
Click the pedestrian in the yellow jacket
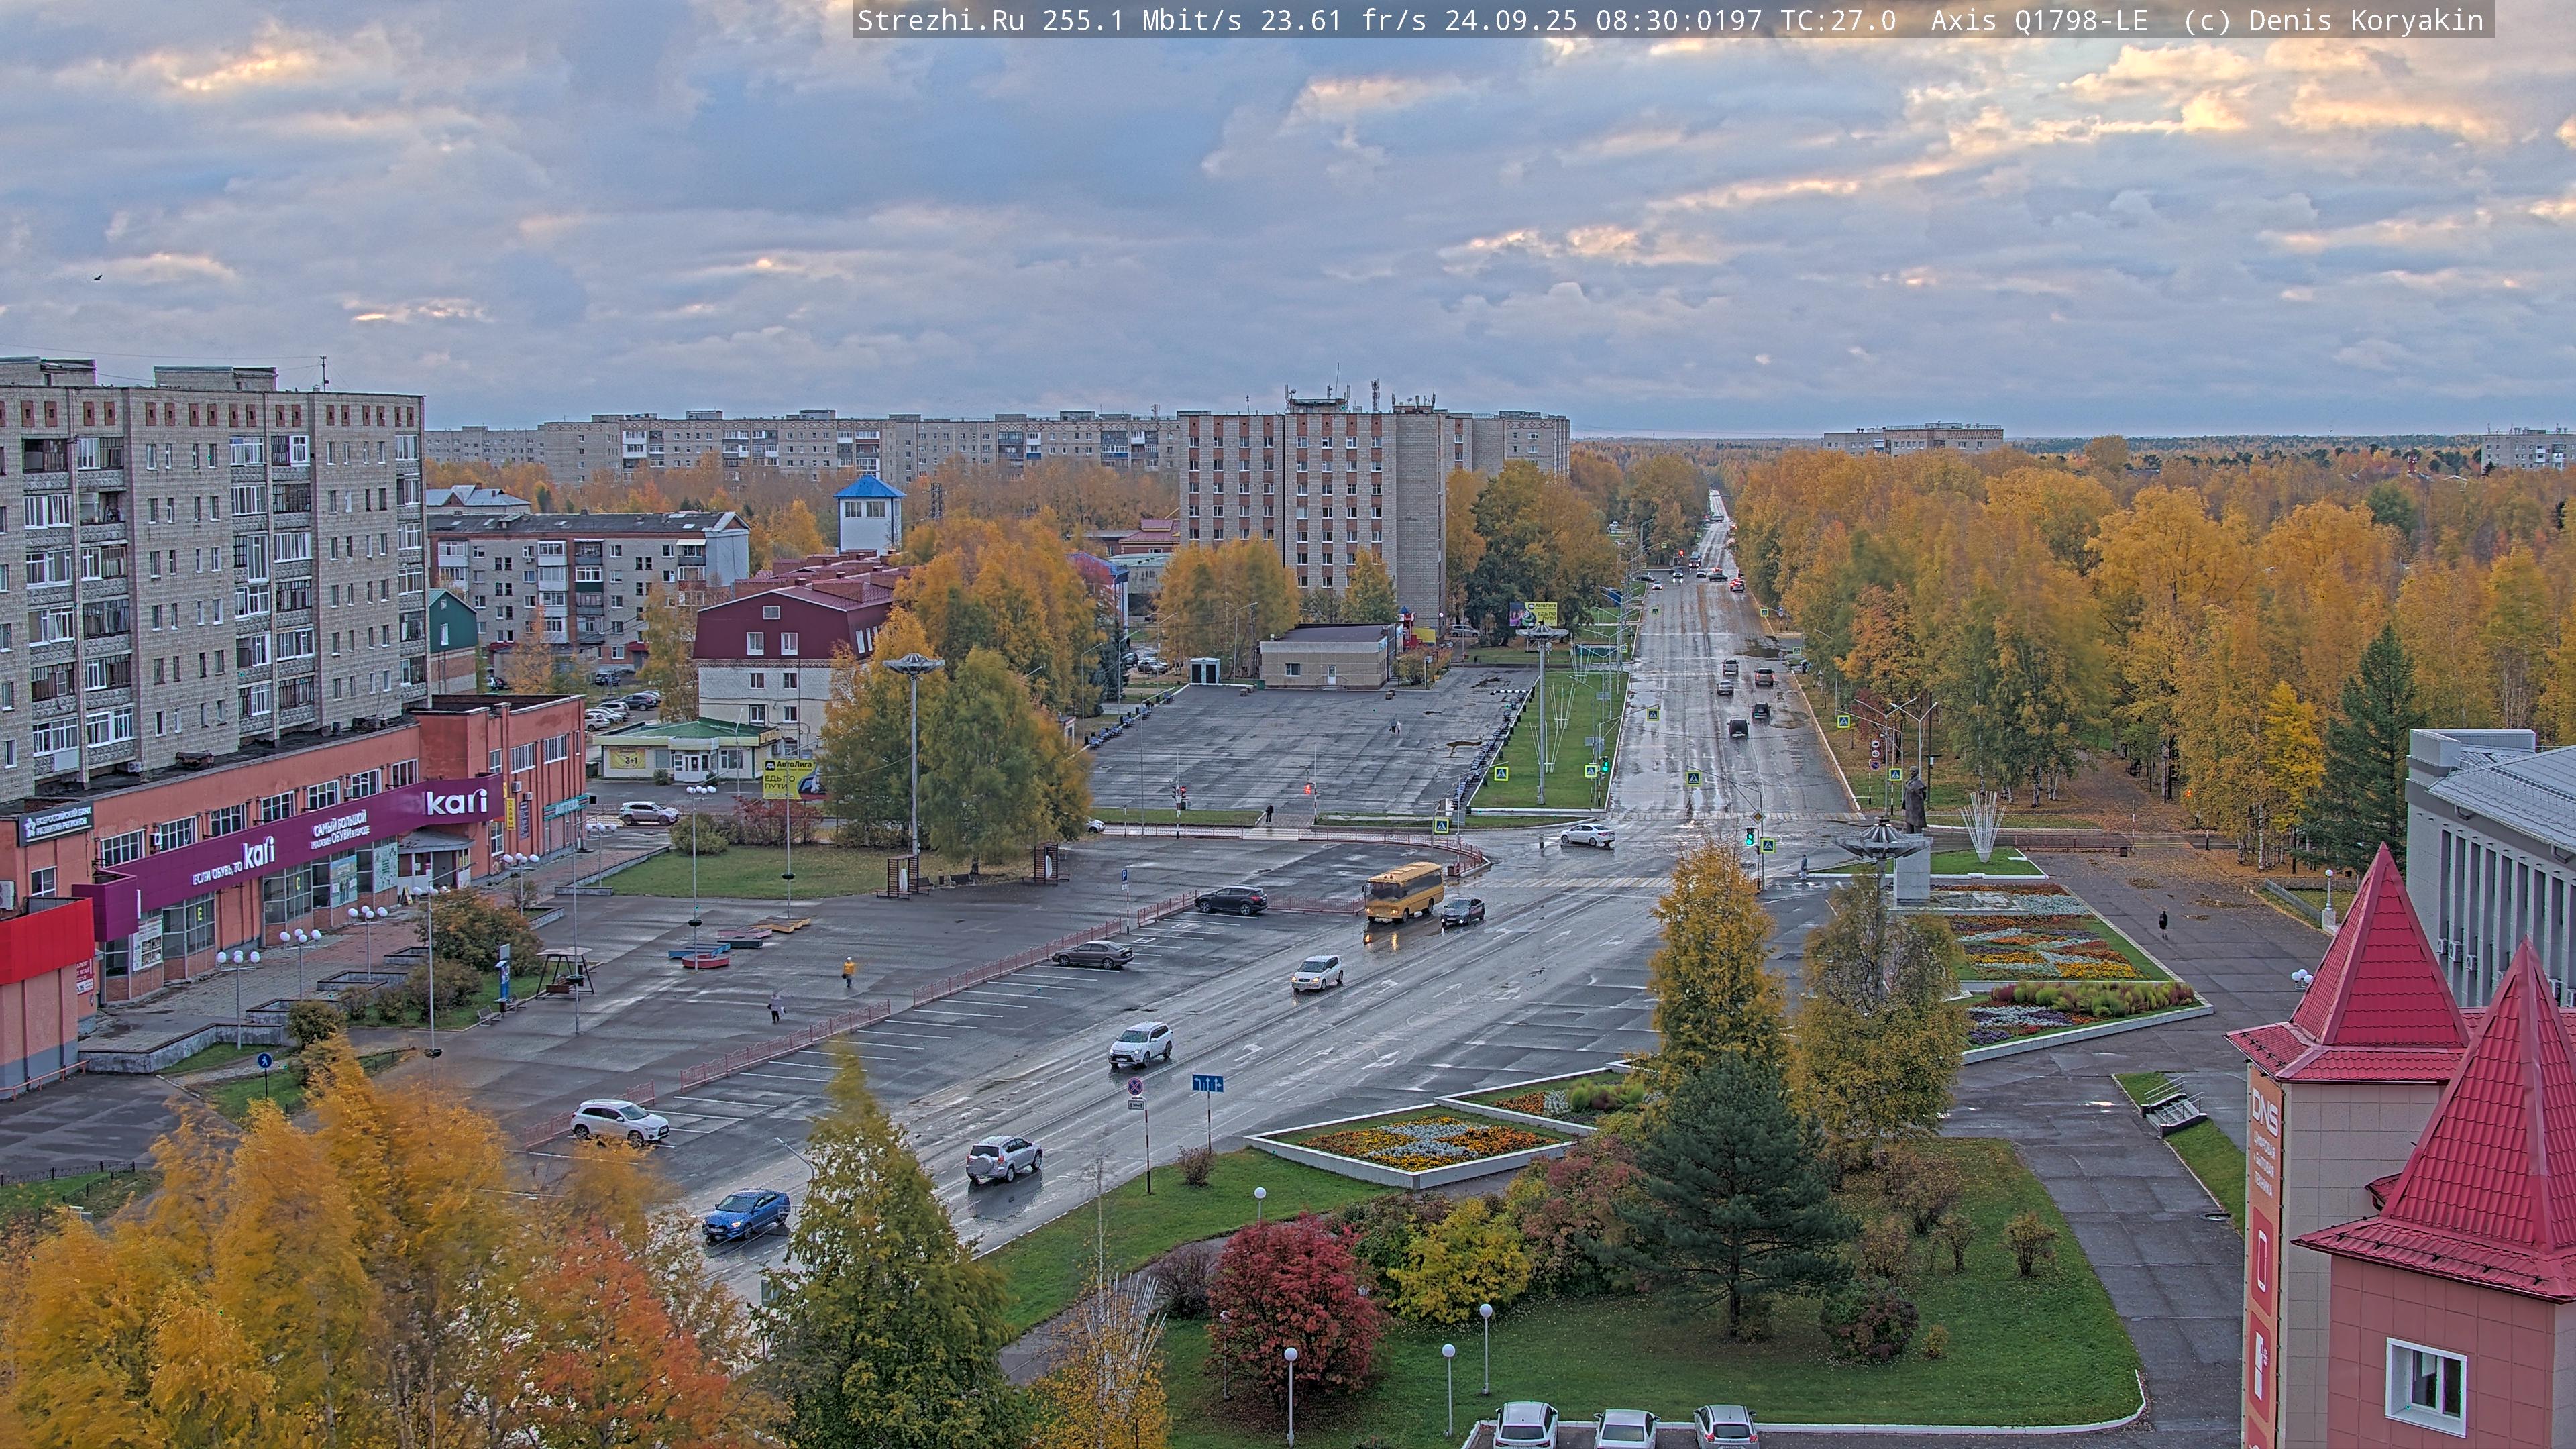(848, 968)
